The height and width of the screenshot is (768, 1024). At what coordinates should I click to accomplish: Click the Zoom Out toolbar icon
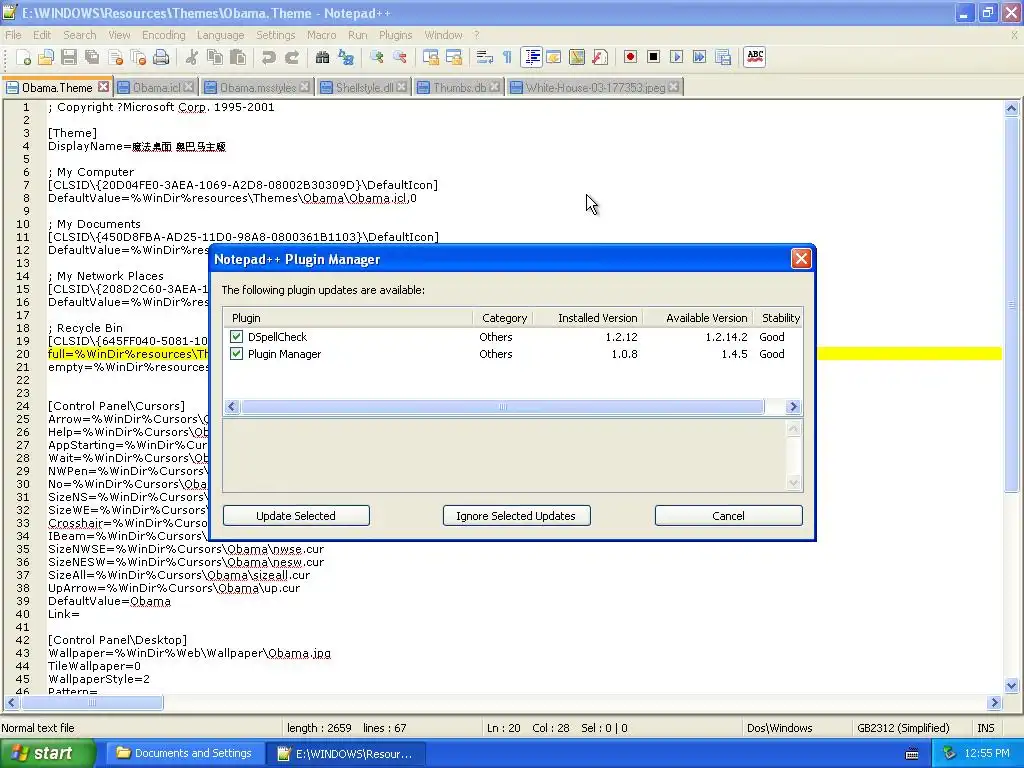tap(399, 57)
